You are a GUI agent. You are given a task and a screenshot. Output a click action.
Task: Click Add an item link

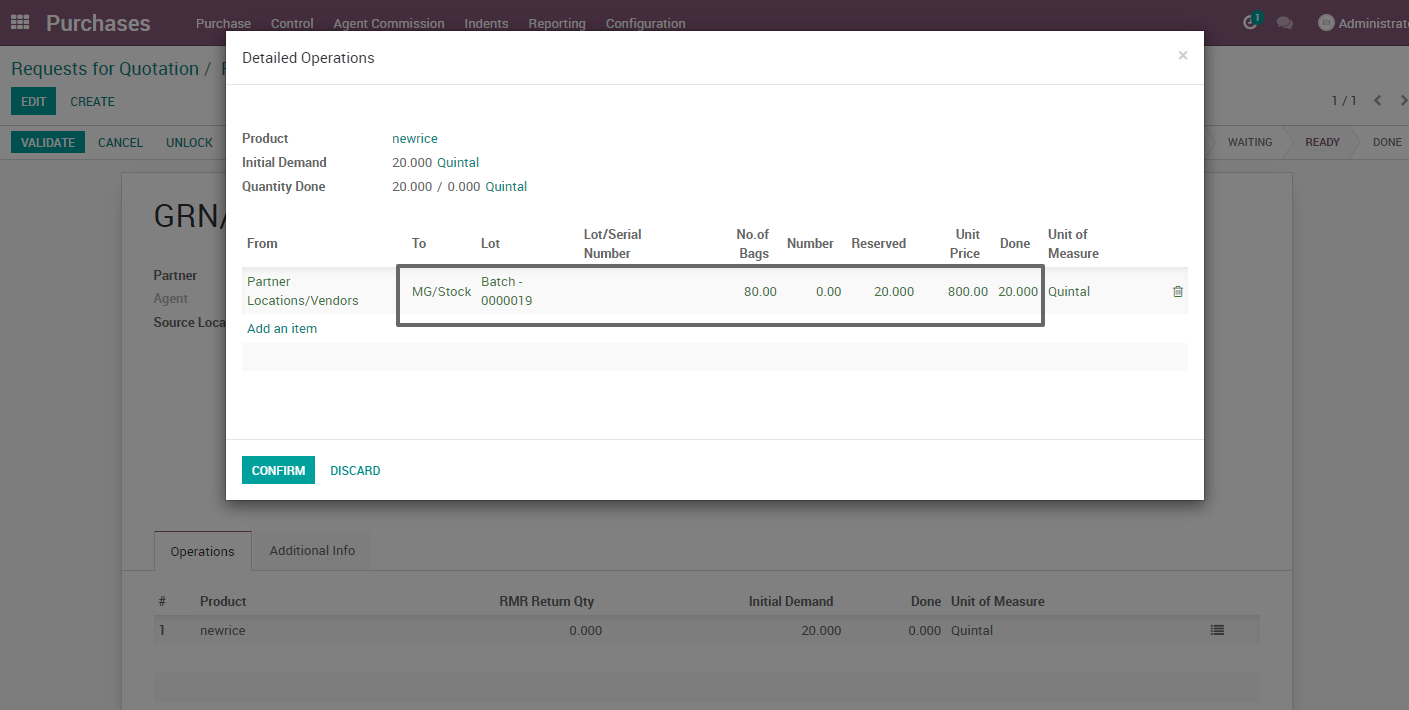pos(282,328)
